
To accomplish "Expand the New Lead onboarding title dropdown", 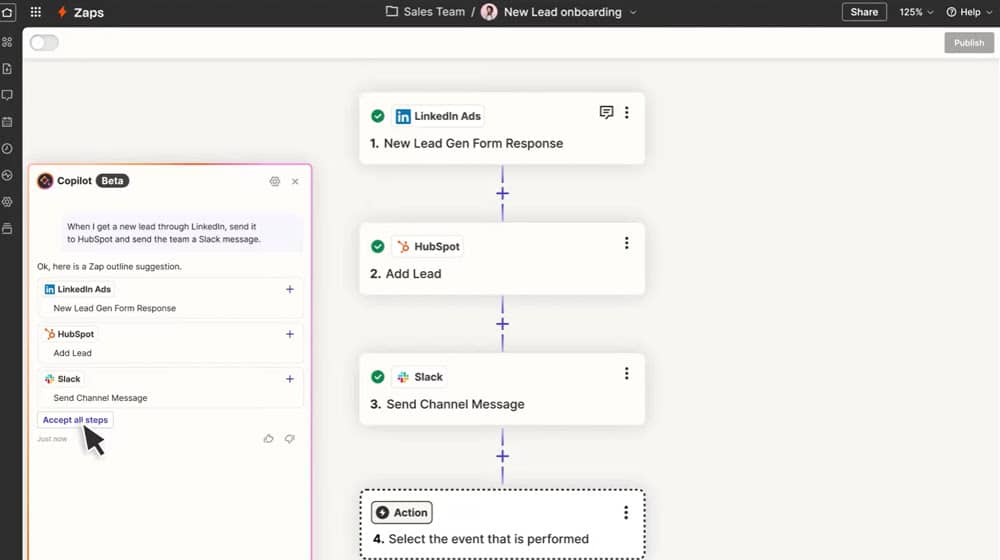I will click(633, 12).
